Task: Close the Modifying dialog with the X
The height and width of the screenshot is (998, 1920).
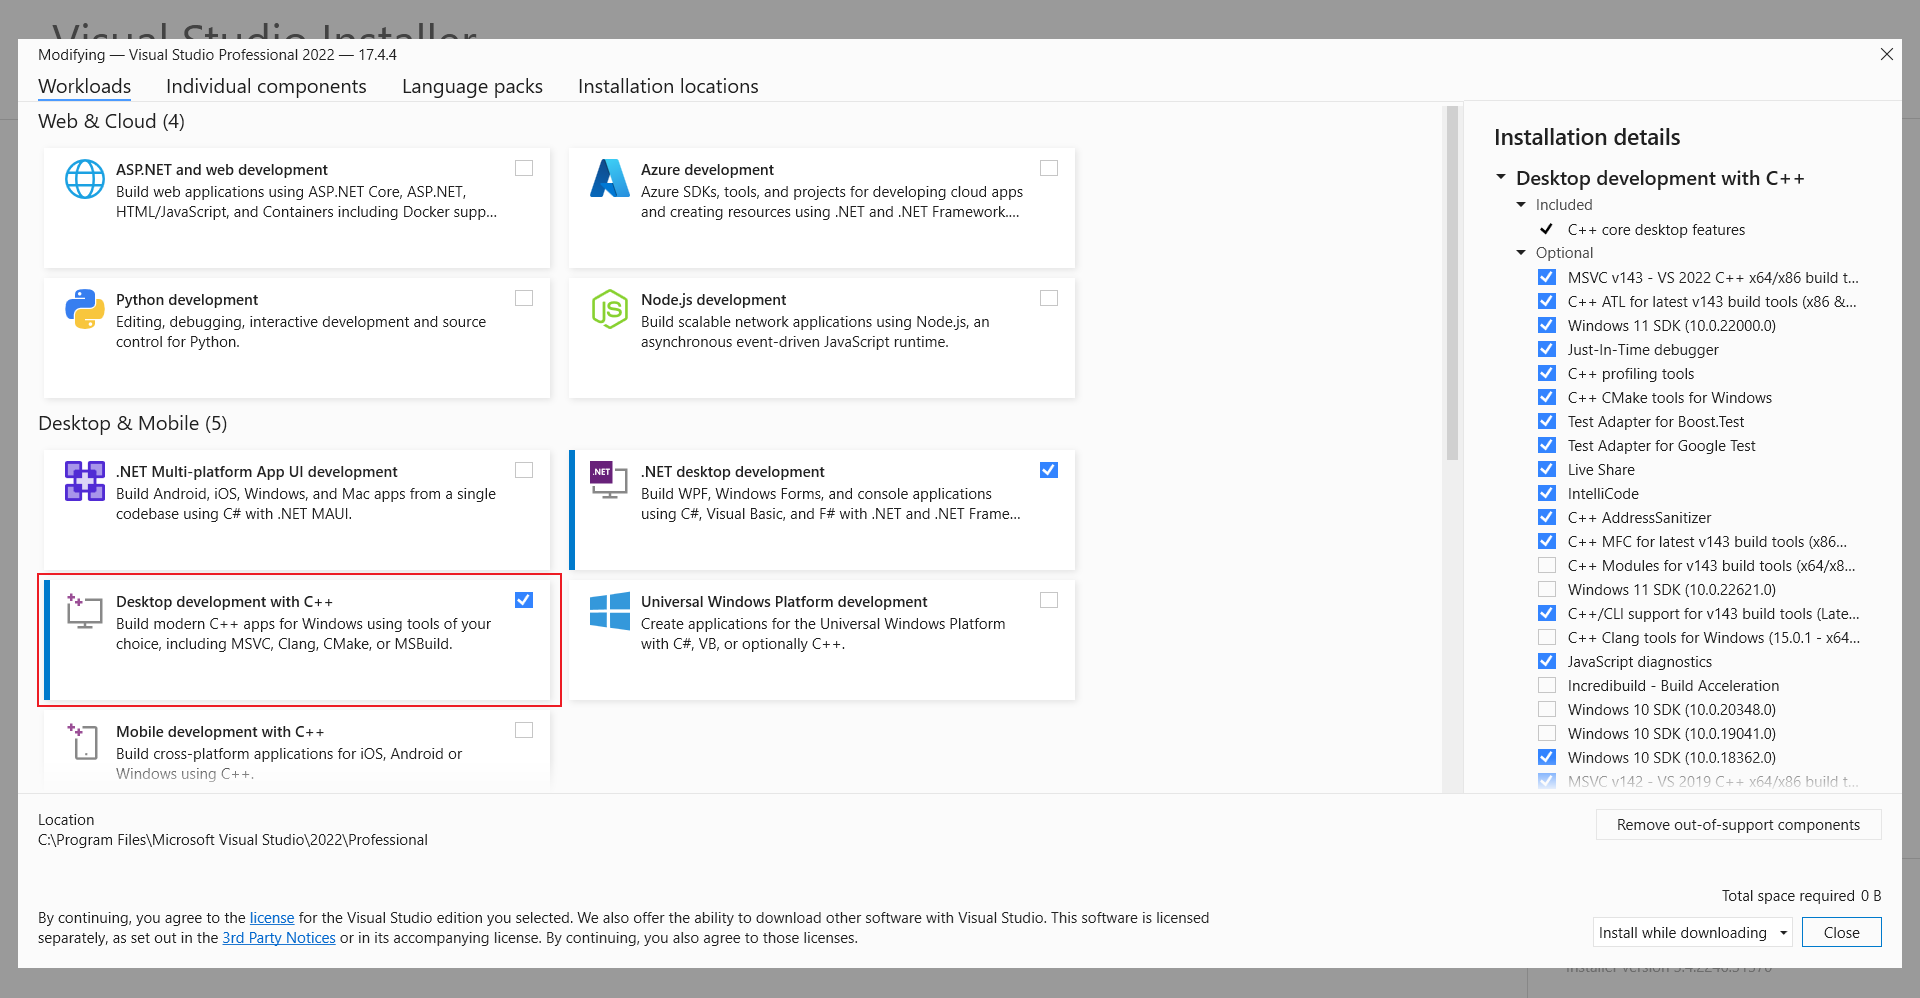Action: click(1887, 54)
